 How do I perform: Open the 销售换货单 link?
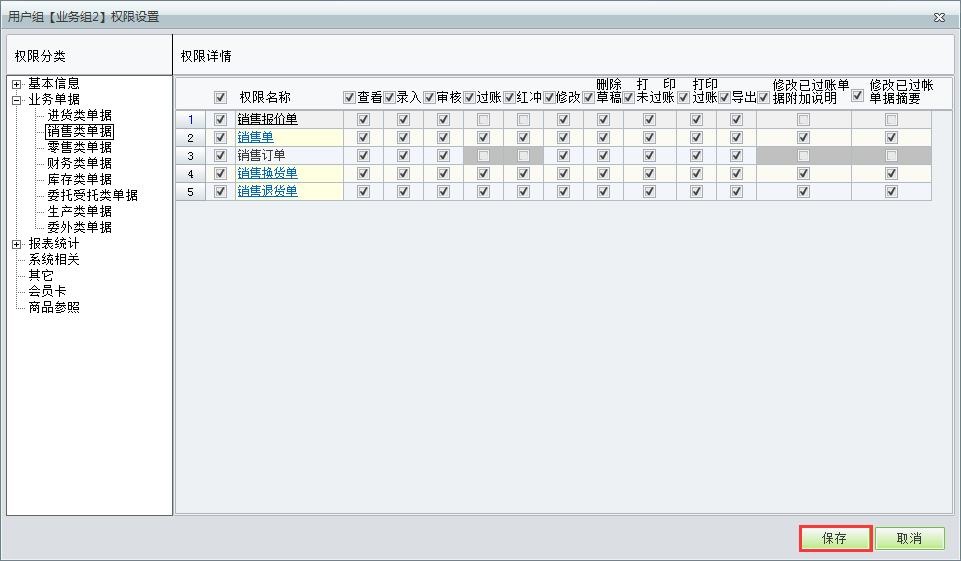267,173
